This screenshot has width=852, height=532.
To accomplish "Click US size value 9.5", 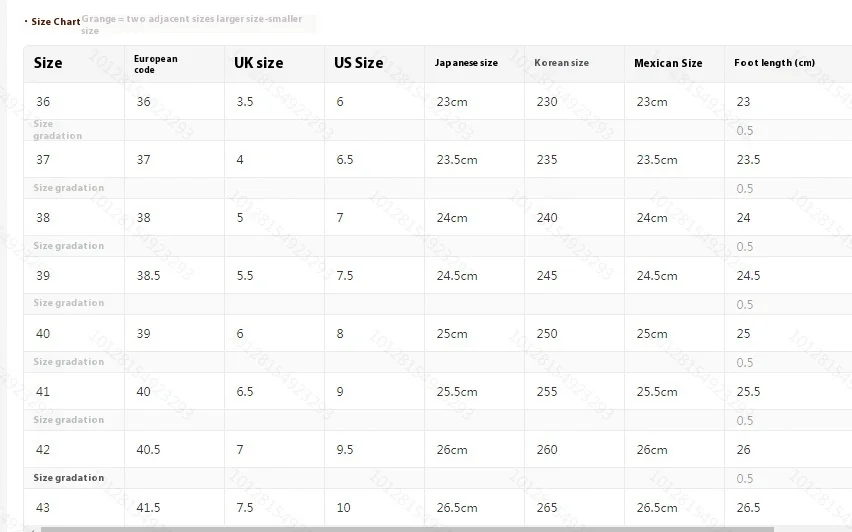I will coord(345,449).
